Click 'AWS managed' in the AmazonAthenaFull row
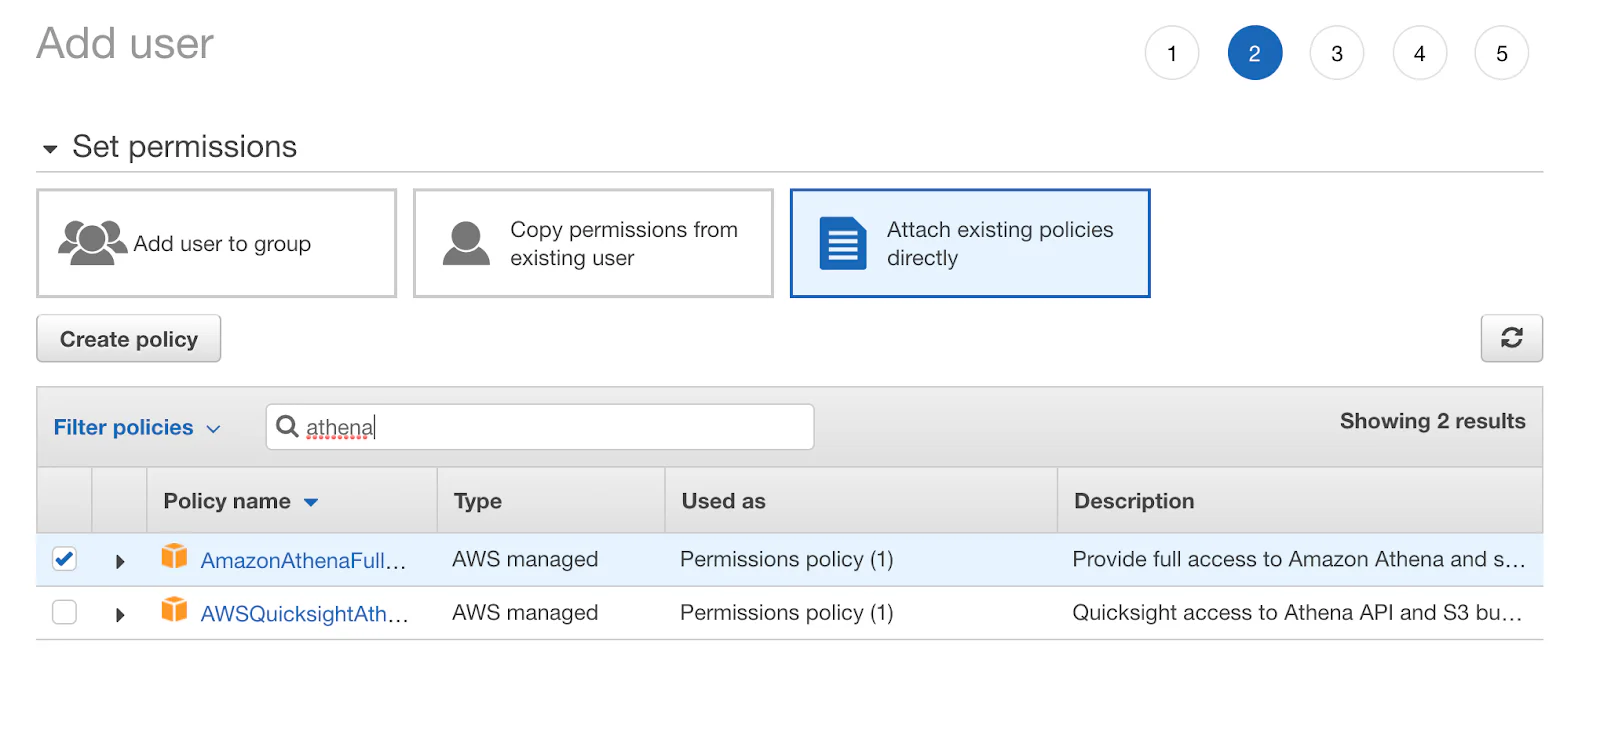Viewport: 1600px width, 747px height. click(525, 559)
